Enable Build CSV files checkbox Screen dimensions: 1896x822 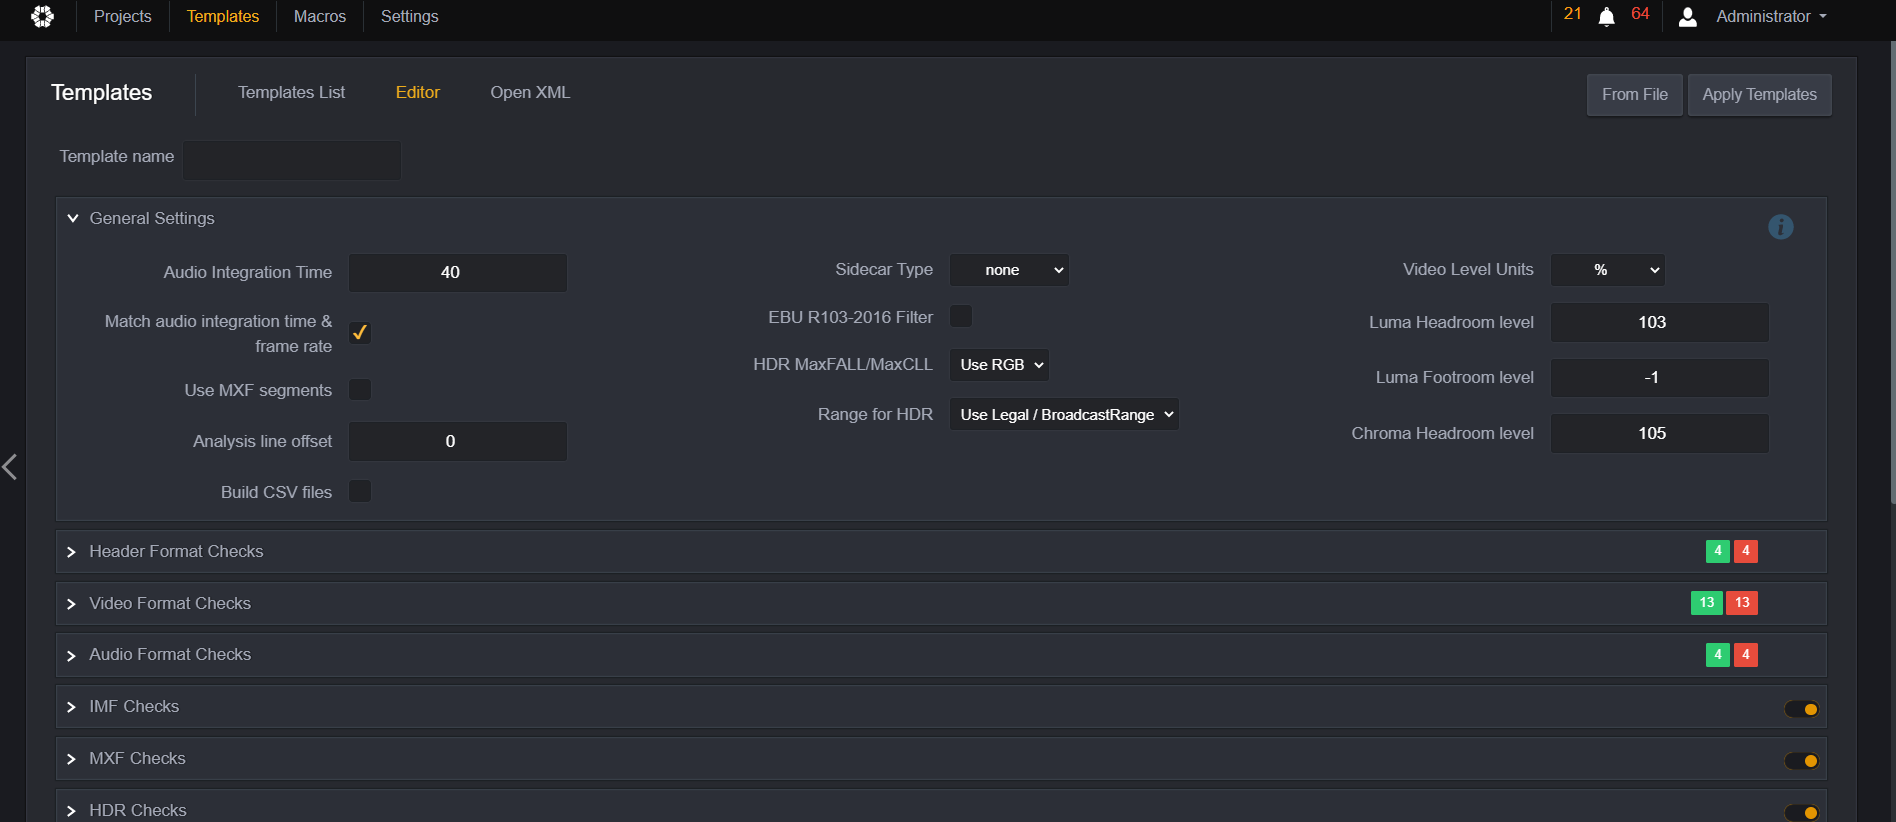pyautogui.click(x=360, y=491)
